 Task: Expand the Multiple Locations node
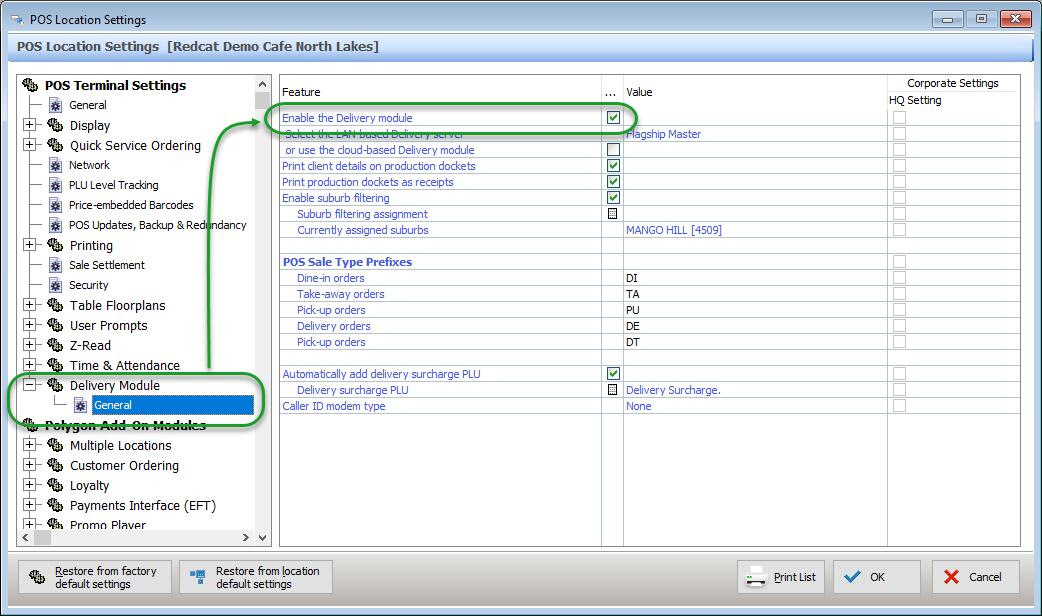[x=31, y=445]
